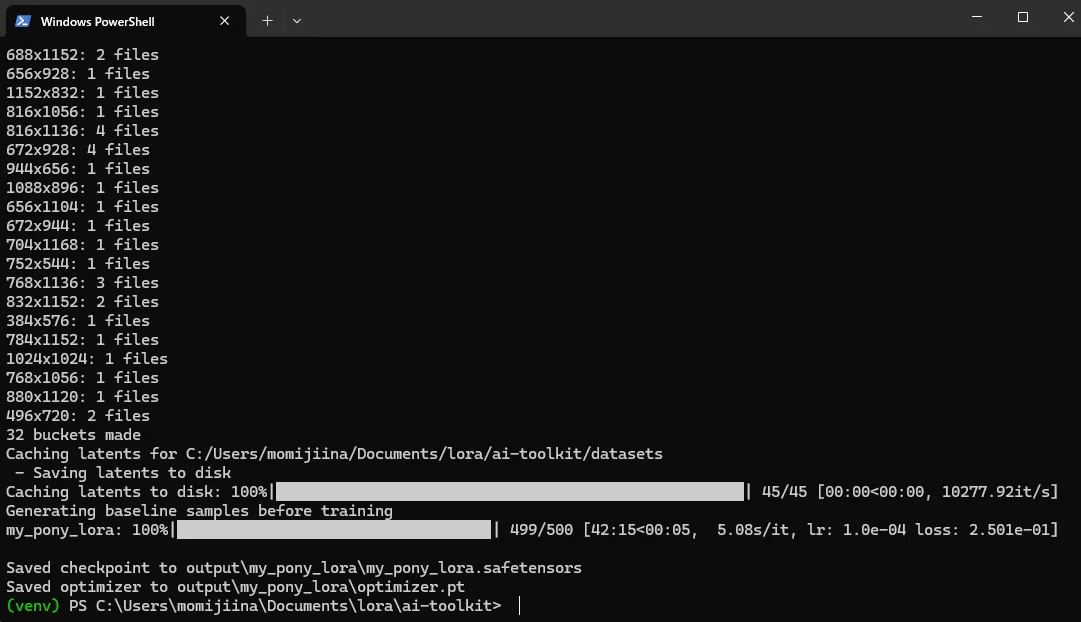Expand the new tab profile dropdown chevron
The image size is (1081, 622).
[x=297, y=20]
